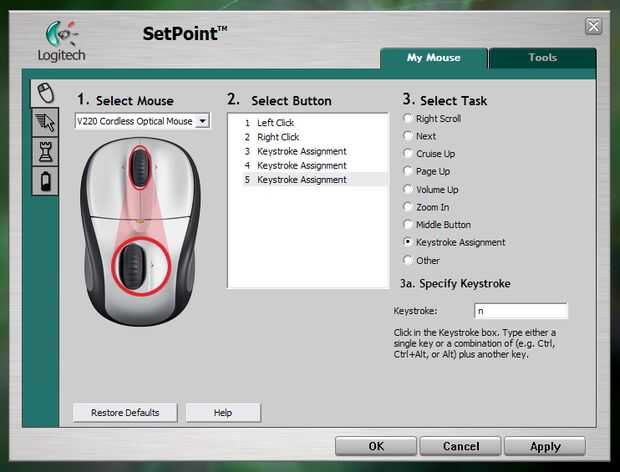Click the Cancel button
Viewport: 620px width, 472px height.
[x=461, y=446]
